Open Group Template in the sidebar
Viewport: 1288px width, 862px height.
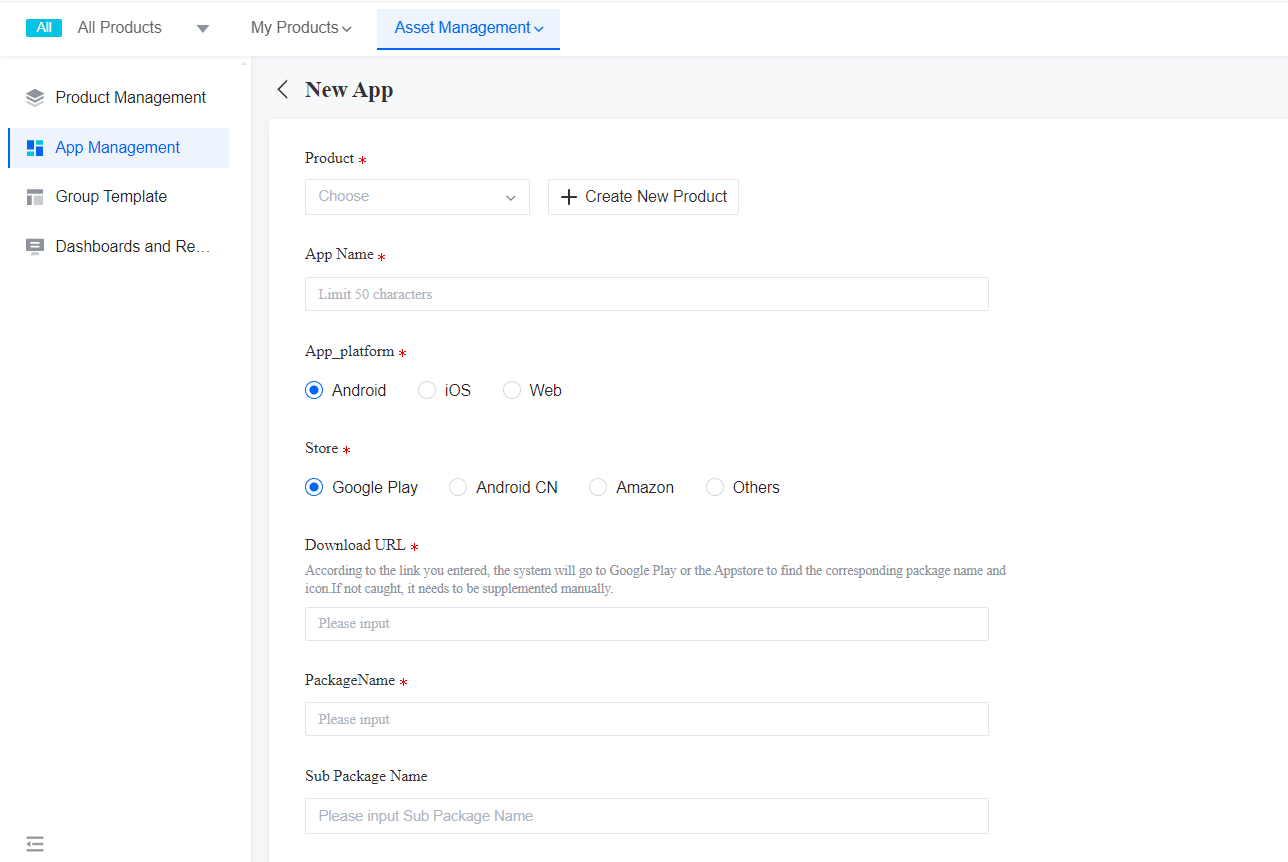(x=111, y=197)
